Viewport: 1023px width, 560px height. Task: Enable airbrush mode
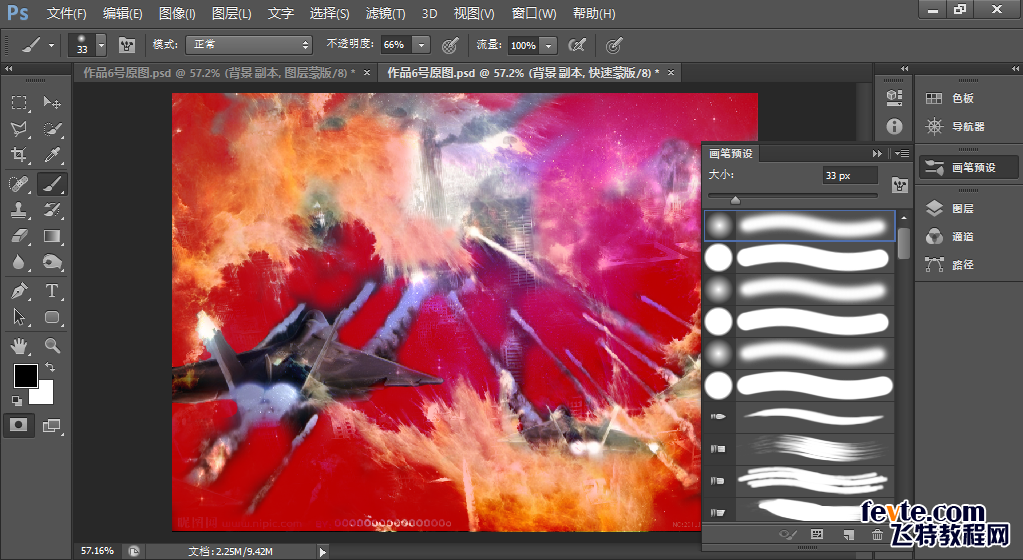[x=577, y=45]
